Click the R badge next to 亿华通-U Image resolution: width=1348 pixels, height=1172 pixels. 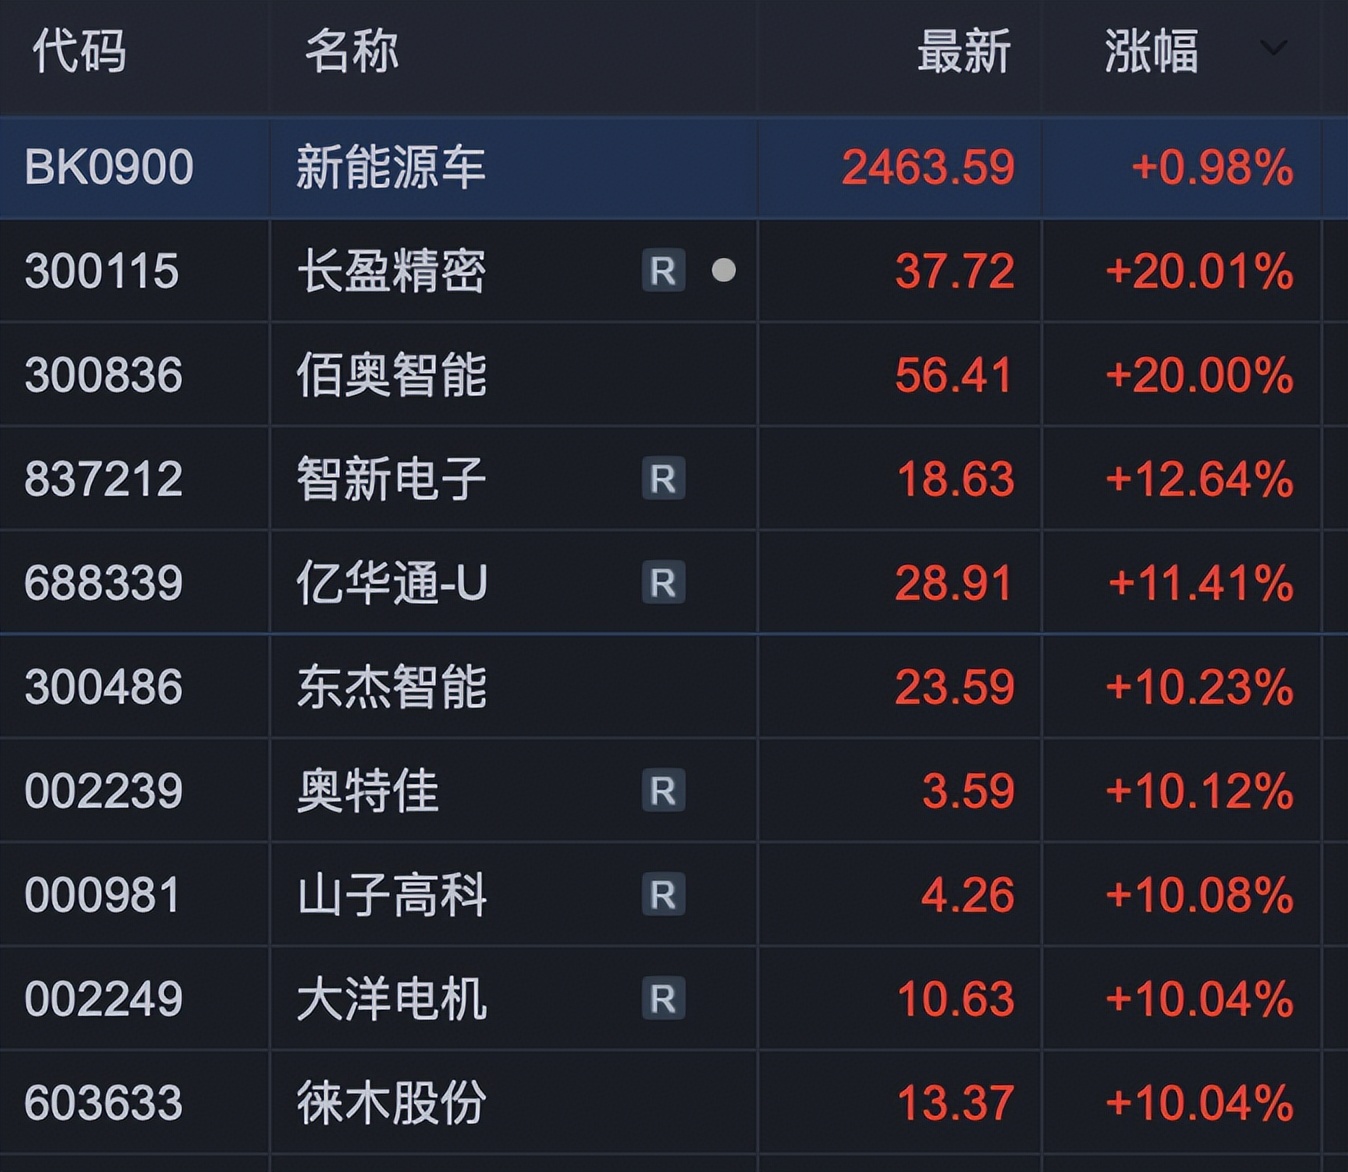[663, 582]
